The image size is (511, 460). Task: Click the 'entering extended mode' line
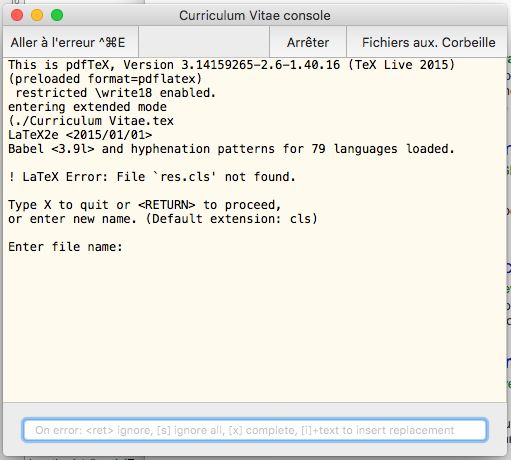tap(87, 107)
